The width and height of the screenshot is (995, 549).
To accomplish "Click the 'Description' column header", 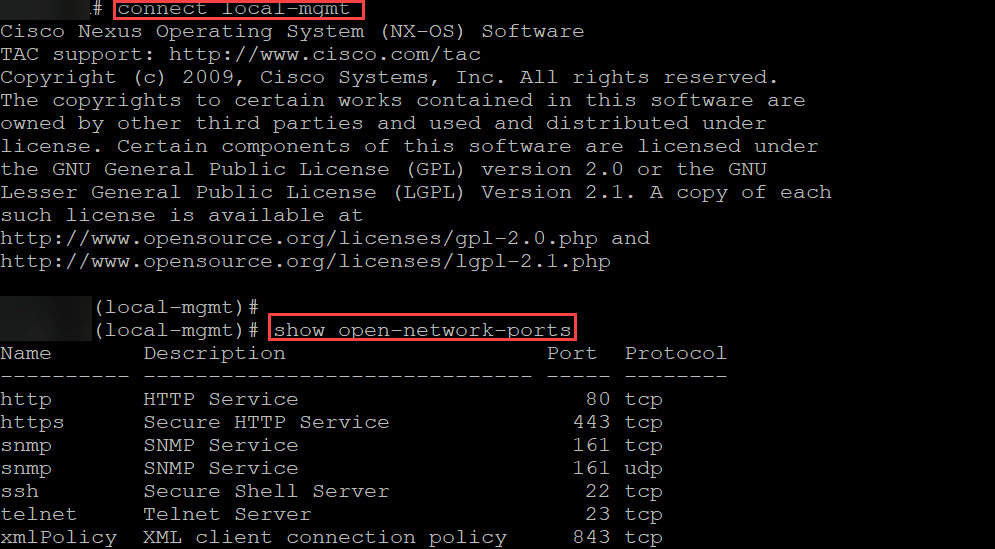I will click(x=214, y=354).
